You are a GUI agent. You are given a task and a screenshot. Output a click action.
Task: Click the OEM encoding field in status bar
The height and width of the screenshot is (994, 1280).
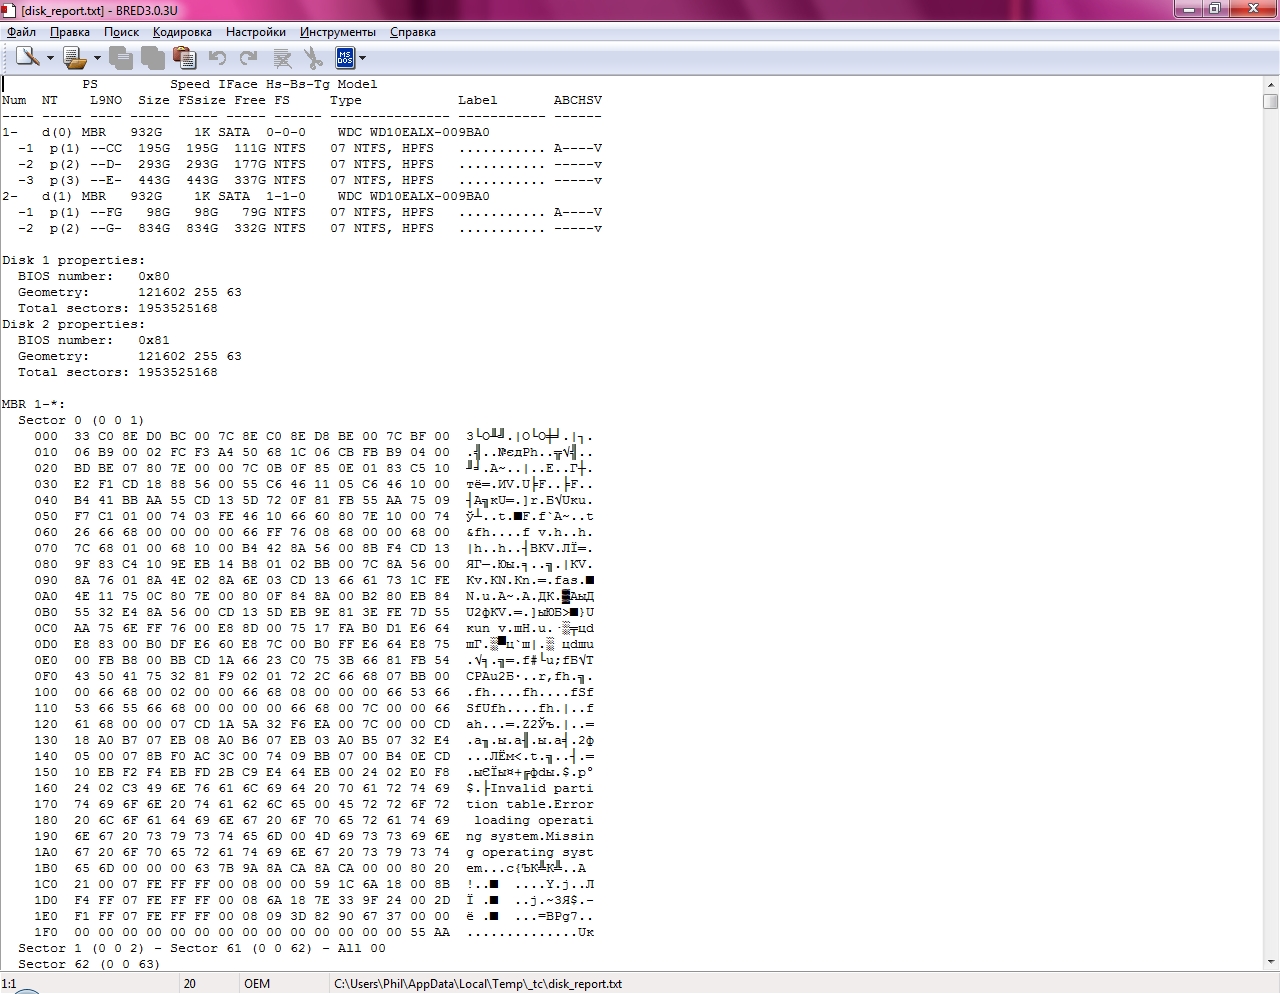click(x=257, y=984)
